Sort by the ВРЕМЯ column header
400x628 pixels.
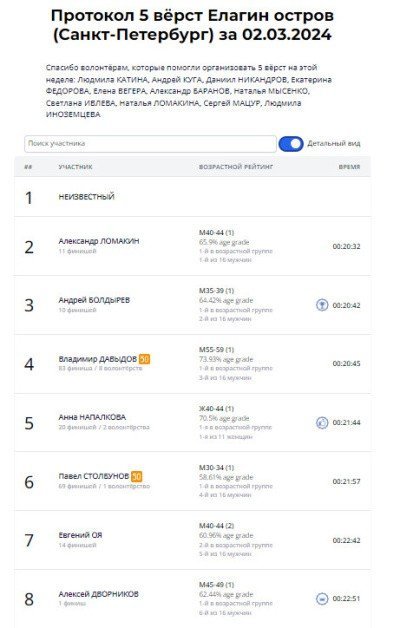(349, 167)
